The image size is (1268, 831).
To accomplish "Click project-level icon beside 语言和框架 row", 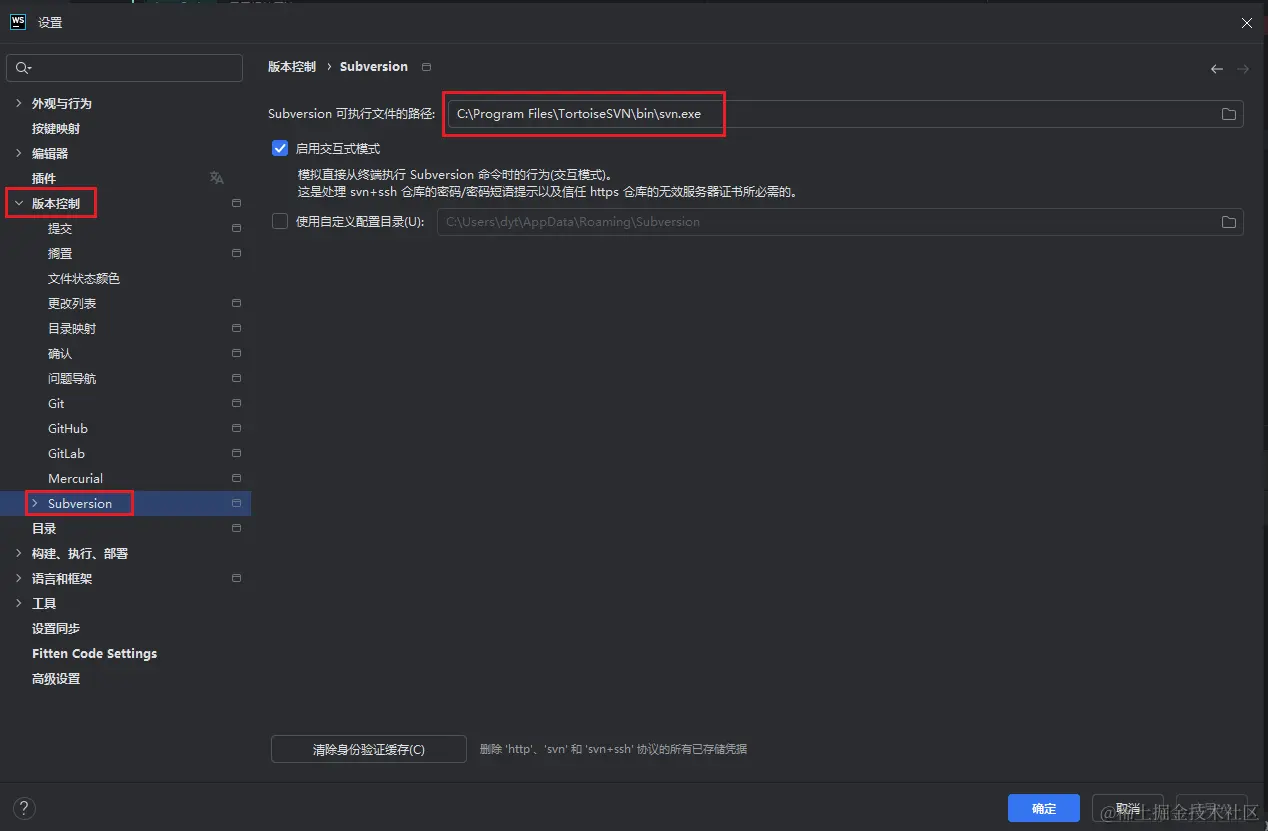I will tap(236, 578).
